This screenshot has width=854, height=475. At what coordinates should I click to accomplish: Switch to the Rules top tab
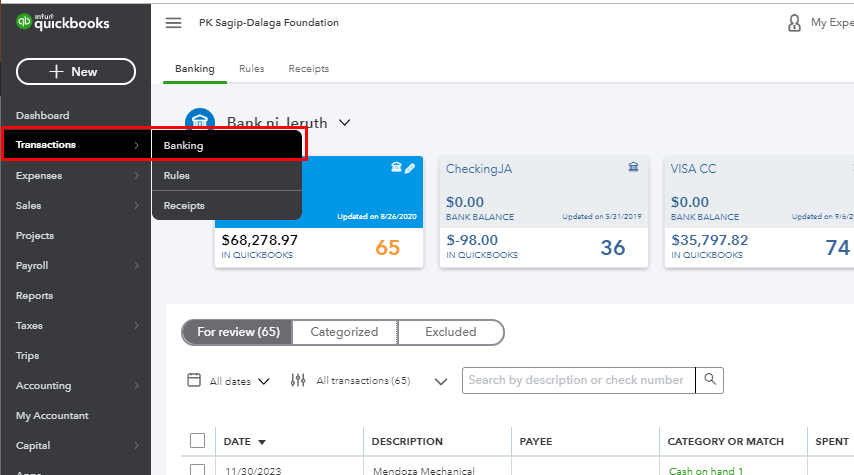(252, 69)
